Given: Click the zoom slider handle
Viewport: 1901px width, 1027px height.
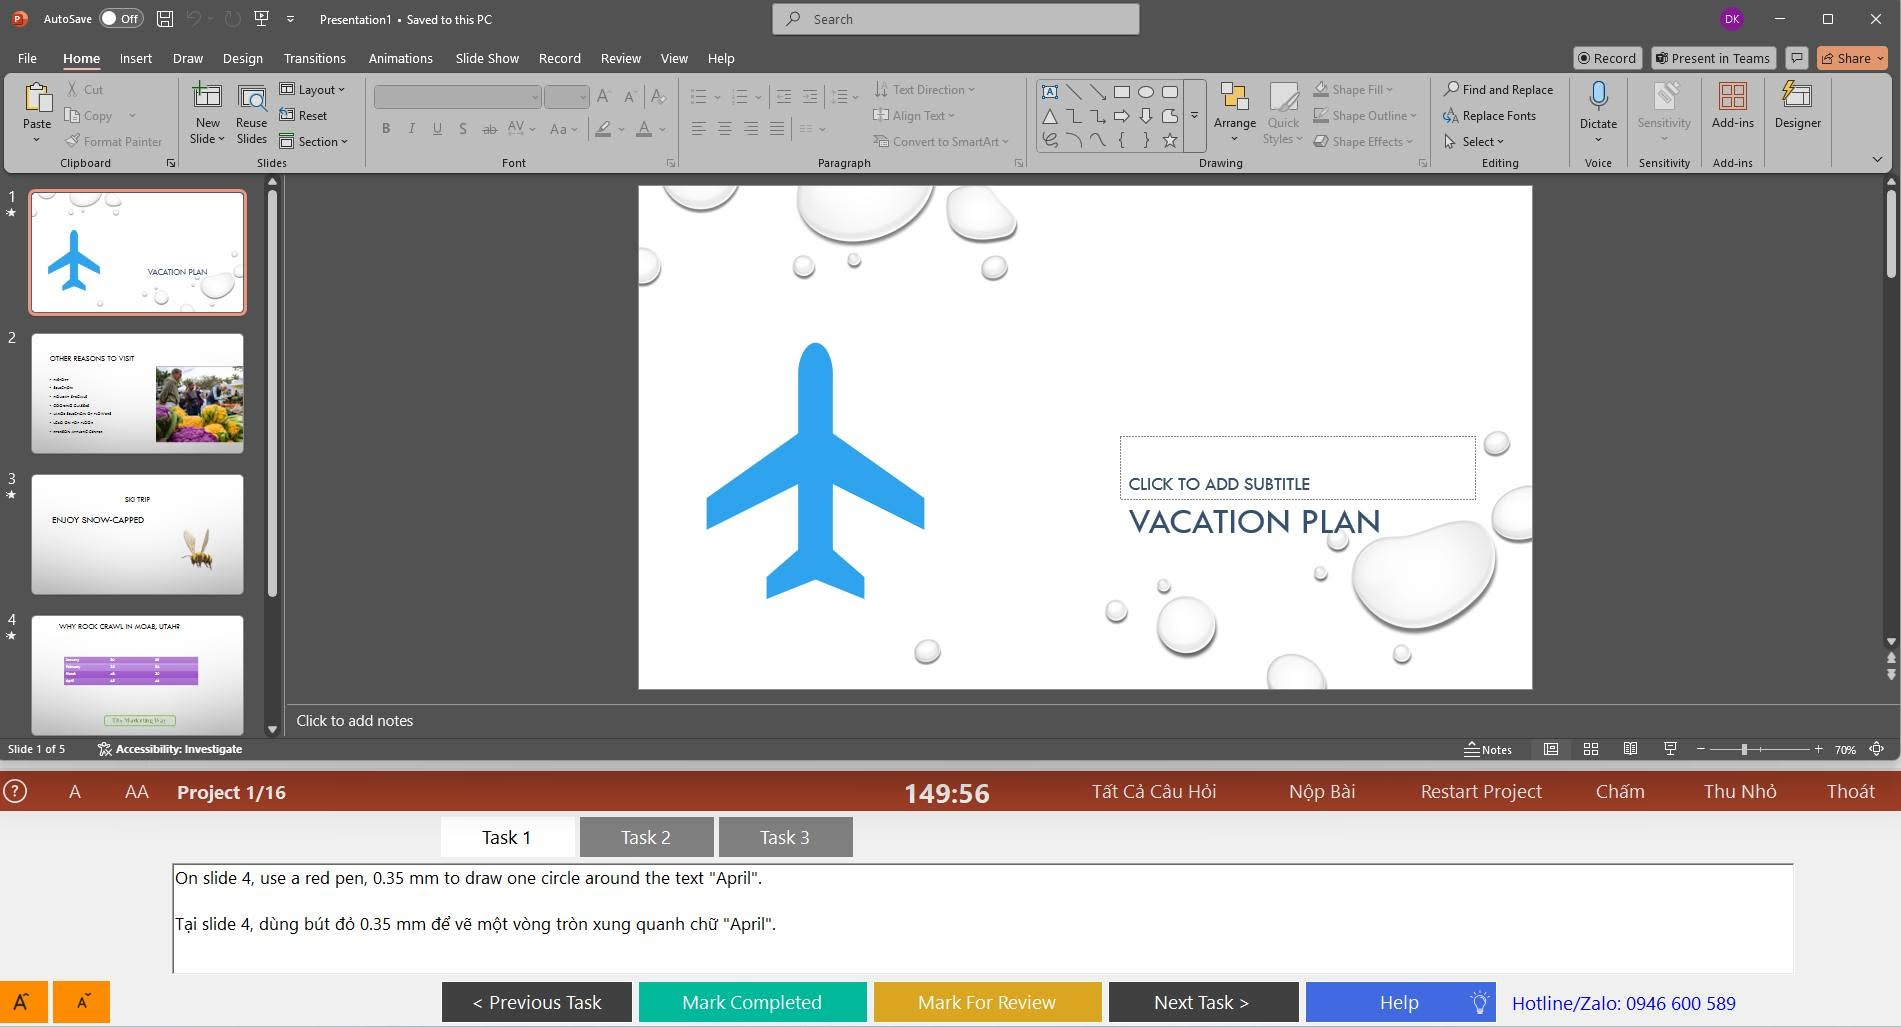Looking at the screenshot, I should click(x=1744, y=749).
